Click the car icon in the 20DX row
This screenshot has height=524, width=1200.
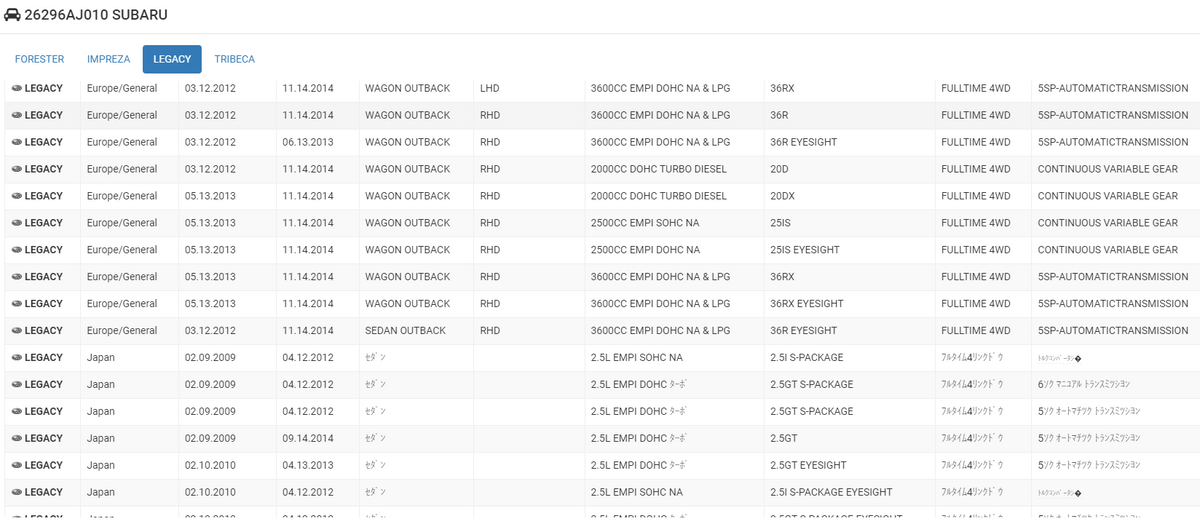(17, 196)
